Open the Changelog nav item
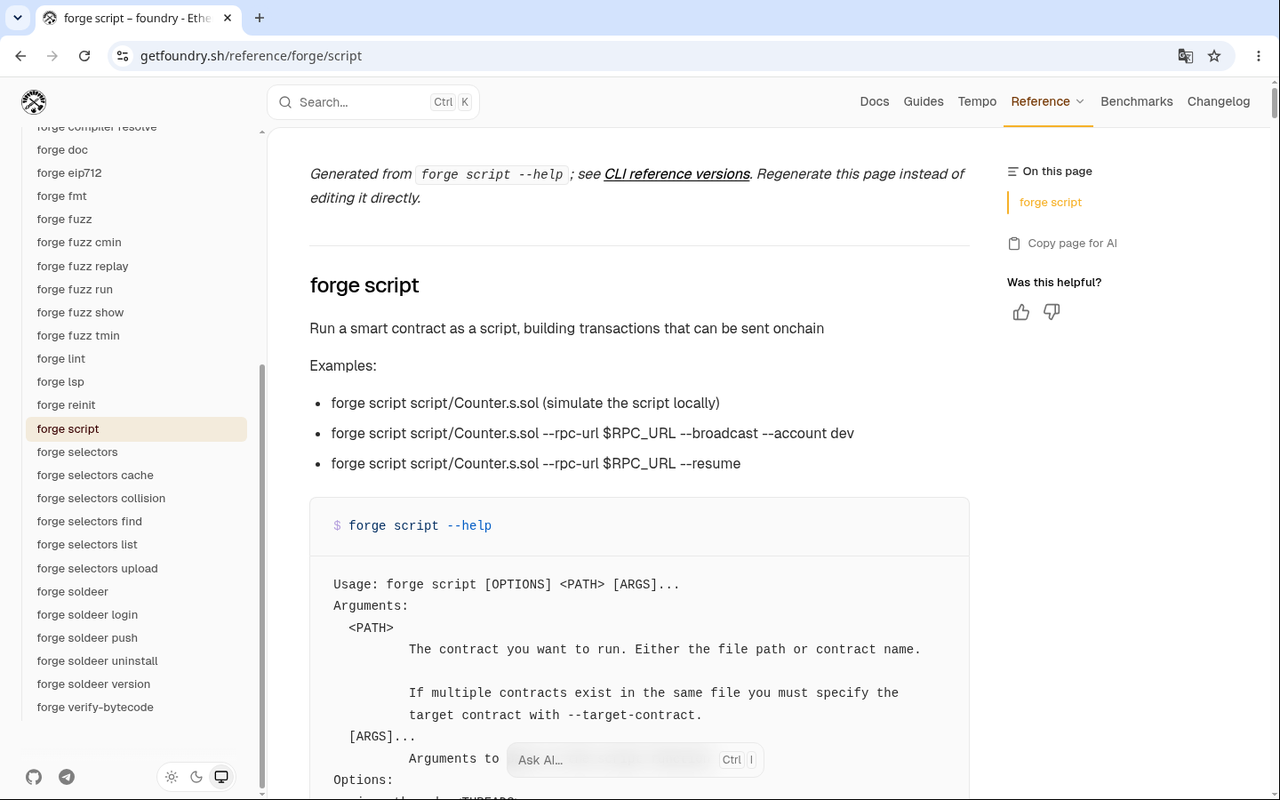The height and width of the screenshot is (800, 1280). point(1218,102)
